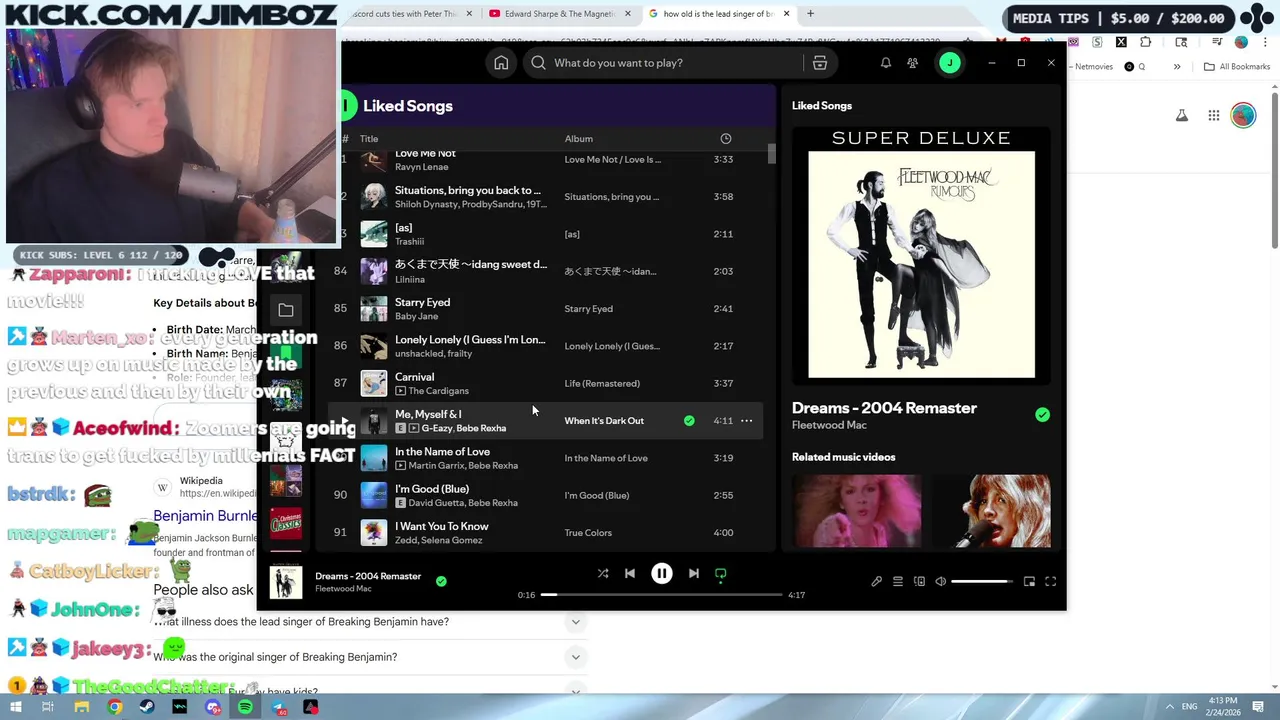Screen dimensions: 1280x720
Task: Sort songs by Album column
Action: coord(578,139)
